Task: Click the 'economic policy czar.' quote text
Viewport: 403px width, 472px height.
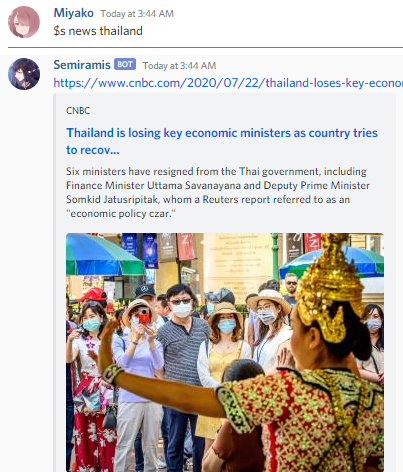Action: [x=121, y=213]
